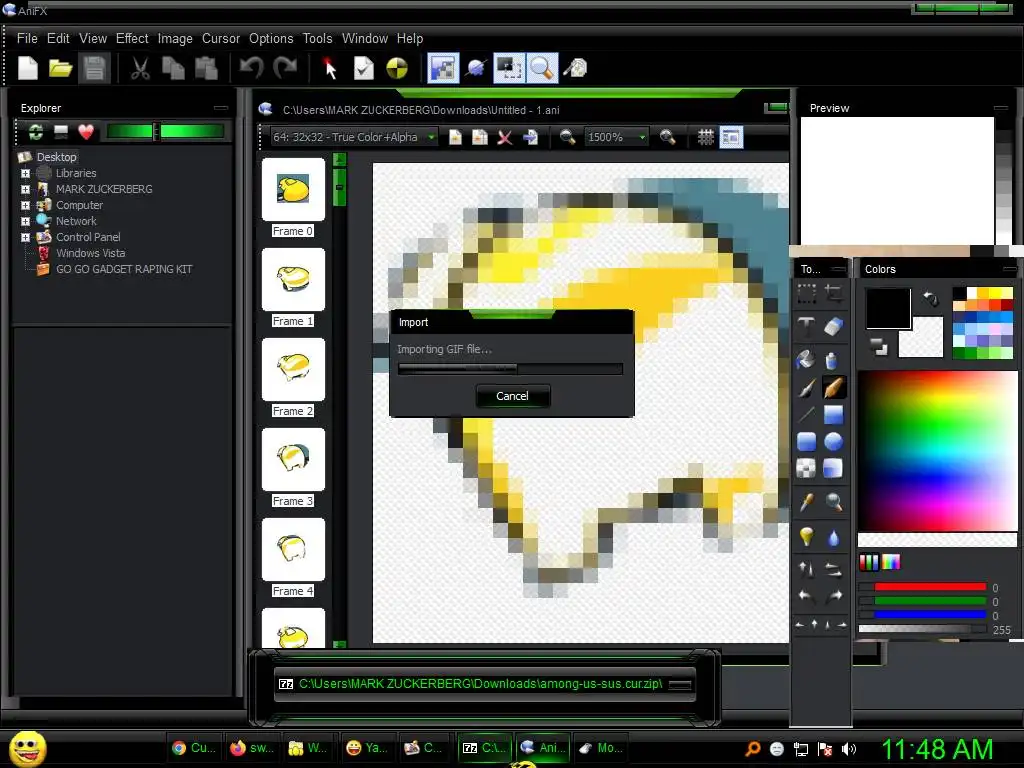Open the 32x32 True Color+Alpha format dropdown
The image size is (1024, 768).
(355, 137)
